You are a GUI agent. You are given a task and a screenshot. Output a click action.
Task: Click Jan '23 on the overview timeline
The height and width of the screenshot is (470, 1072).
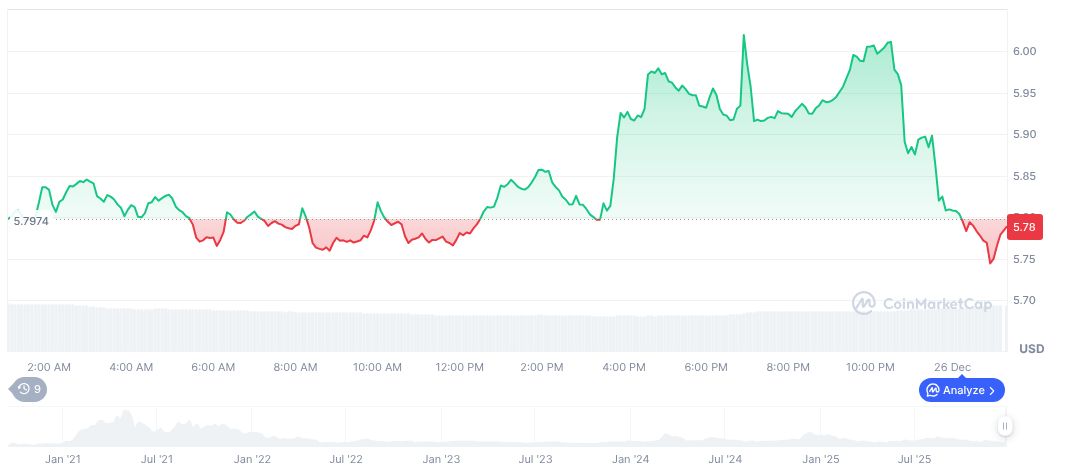coord(441,459)
